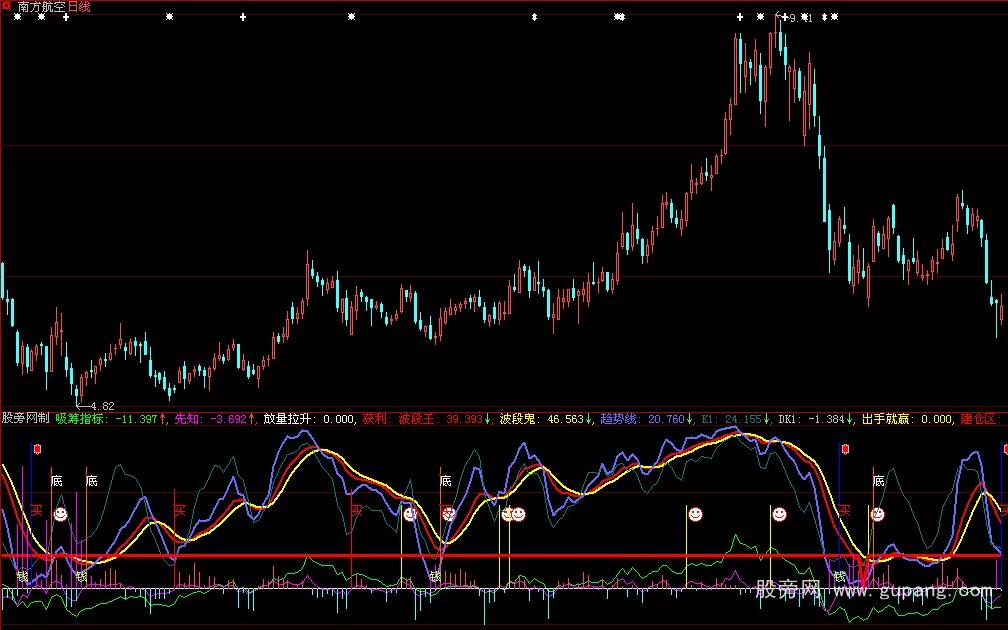The width and height of the screenshot is (1008, 630).
Task: Click the up-down arrow info marker at chart top
Action: pos(534,17)
